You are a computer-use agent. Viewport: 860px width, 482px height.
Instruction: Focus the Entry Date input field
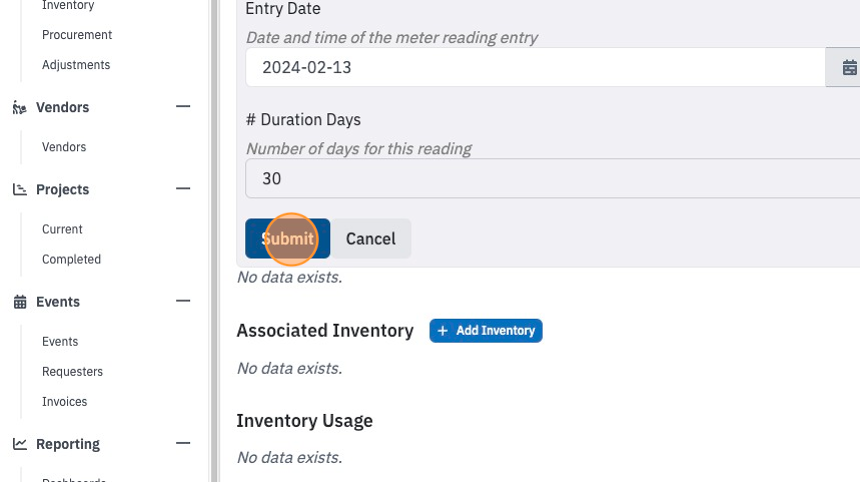coord(535,67)
